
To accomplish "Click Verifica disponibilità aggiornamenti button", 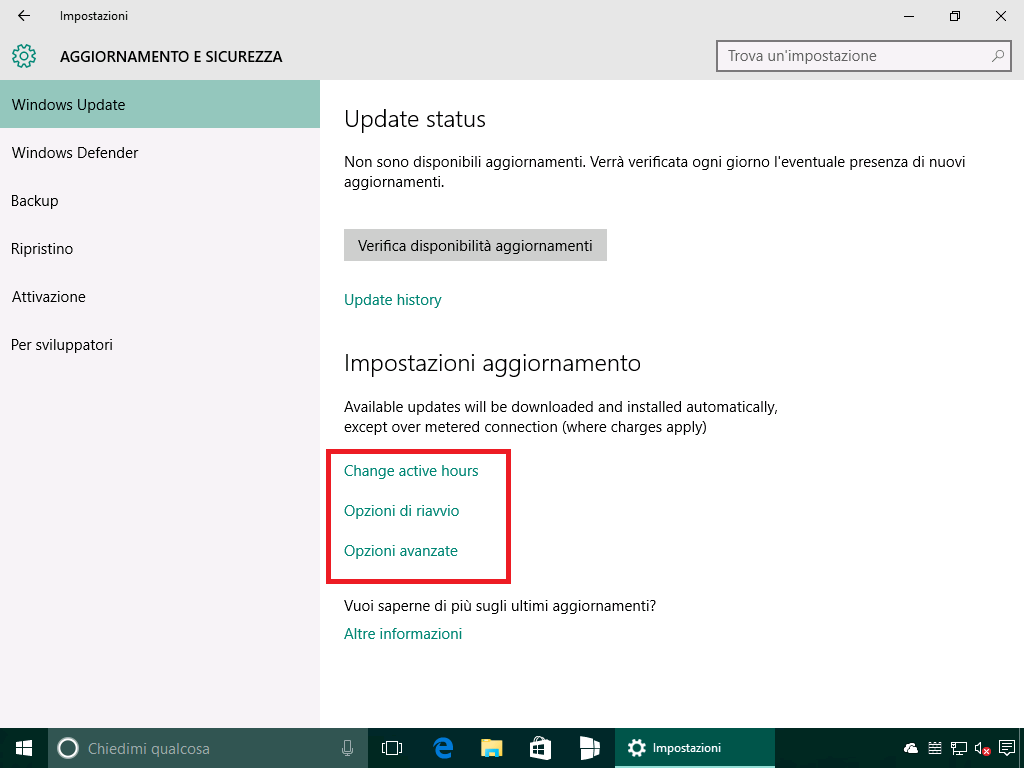I will pos(475,246).
